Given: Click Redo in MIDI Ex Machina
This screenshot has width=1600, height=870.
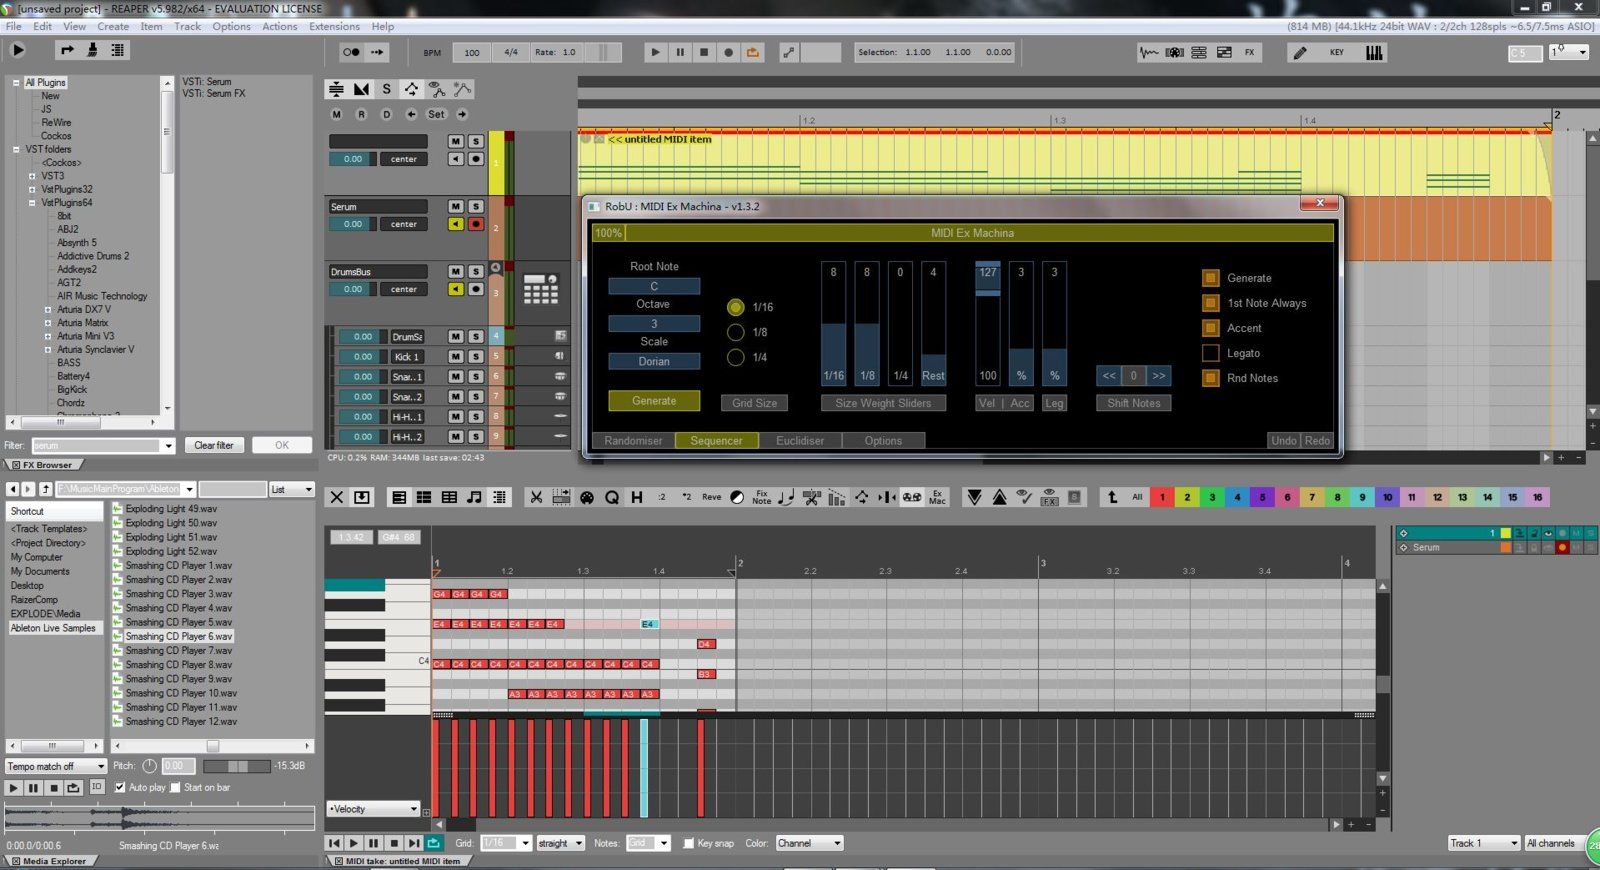Looking at the screenshot, I should 1318,440.
